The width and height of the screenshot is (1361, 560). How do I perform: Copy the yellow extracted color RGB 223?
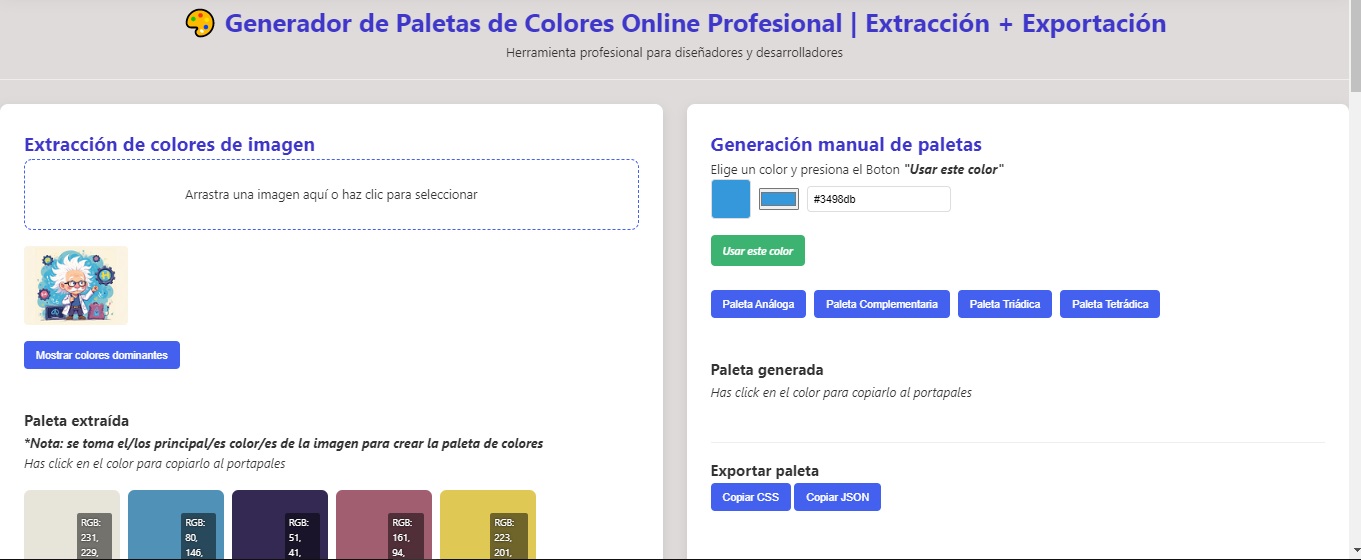[x=488, y=524]
